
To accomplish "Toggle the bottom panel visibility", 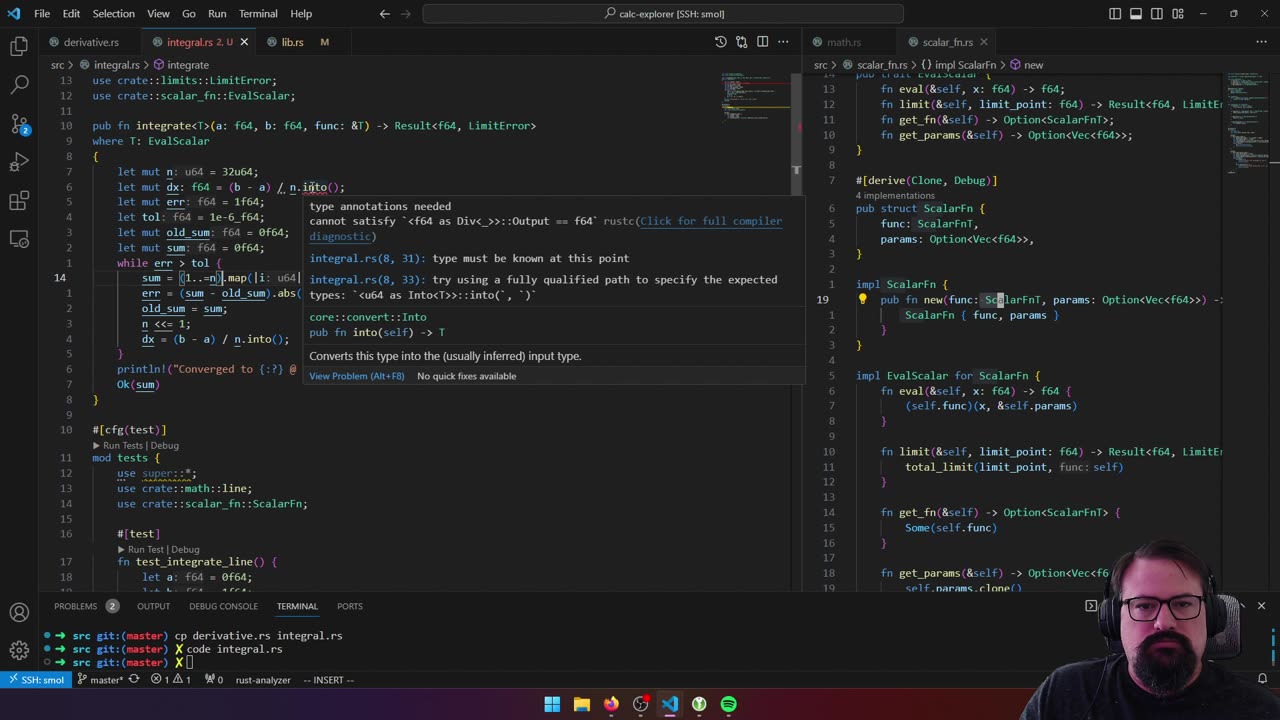I will [x=1136, y=14].
